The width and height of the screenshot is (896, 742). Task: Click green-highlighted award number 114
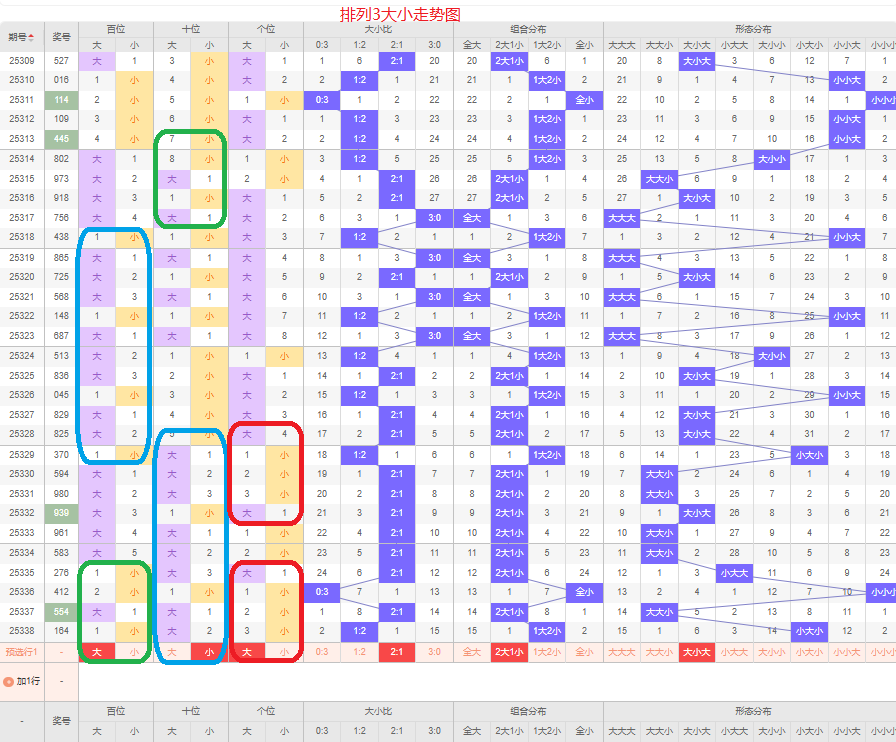(61, 100)
